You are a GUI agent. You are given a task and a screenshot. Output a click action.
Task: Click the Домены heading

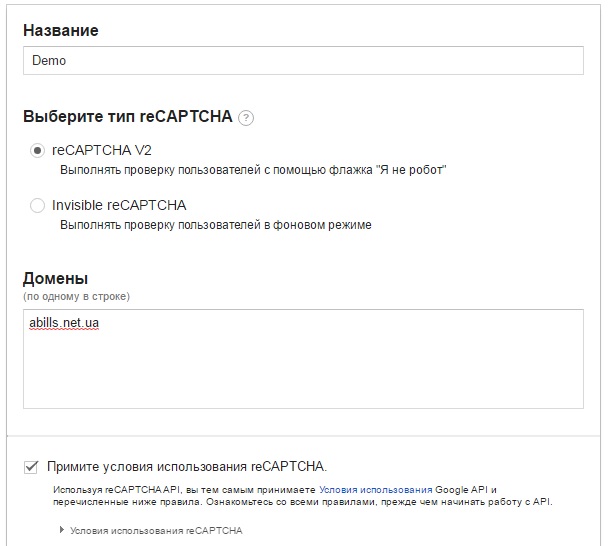coord(55,278)
